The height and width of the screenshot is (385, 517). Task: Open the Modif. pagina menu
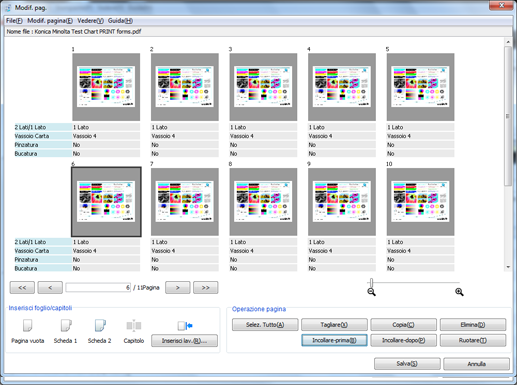[50, 21]
